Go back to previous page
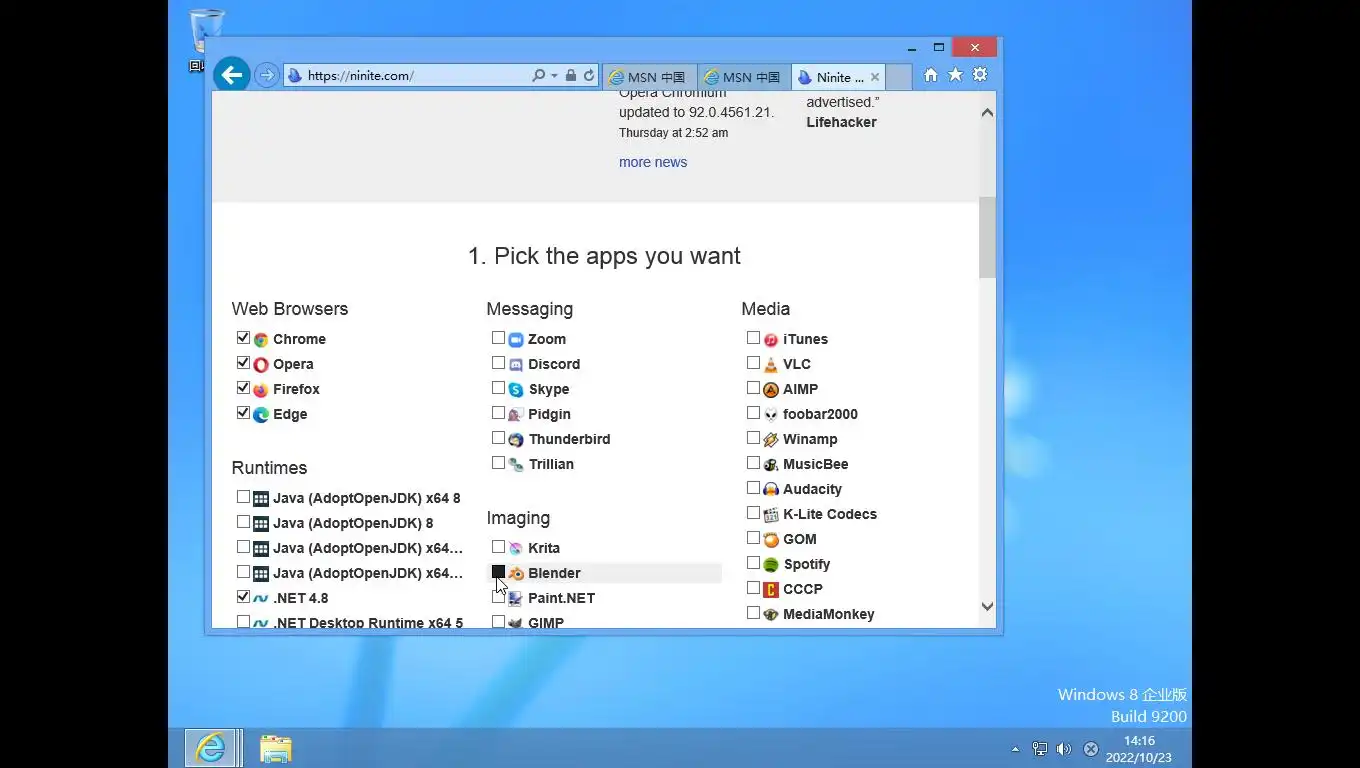This screenshot has width=1360, height=768. tap(231, 75)
